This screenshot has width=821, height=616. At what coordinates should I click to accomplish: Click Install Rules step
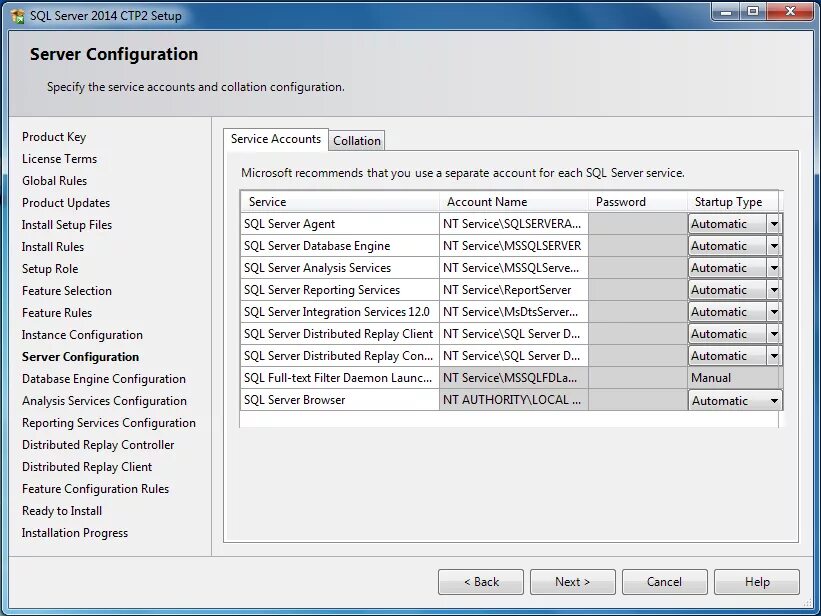(x=53, y=247)
